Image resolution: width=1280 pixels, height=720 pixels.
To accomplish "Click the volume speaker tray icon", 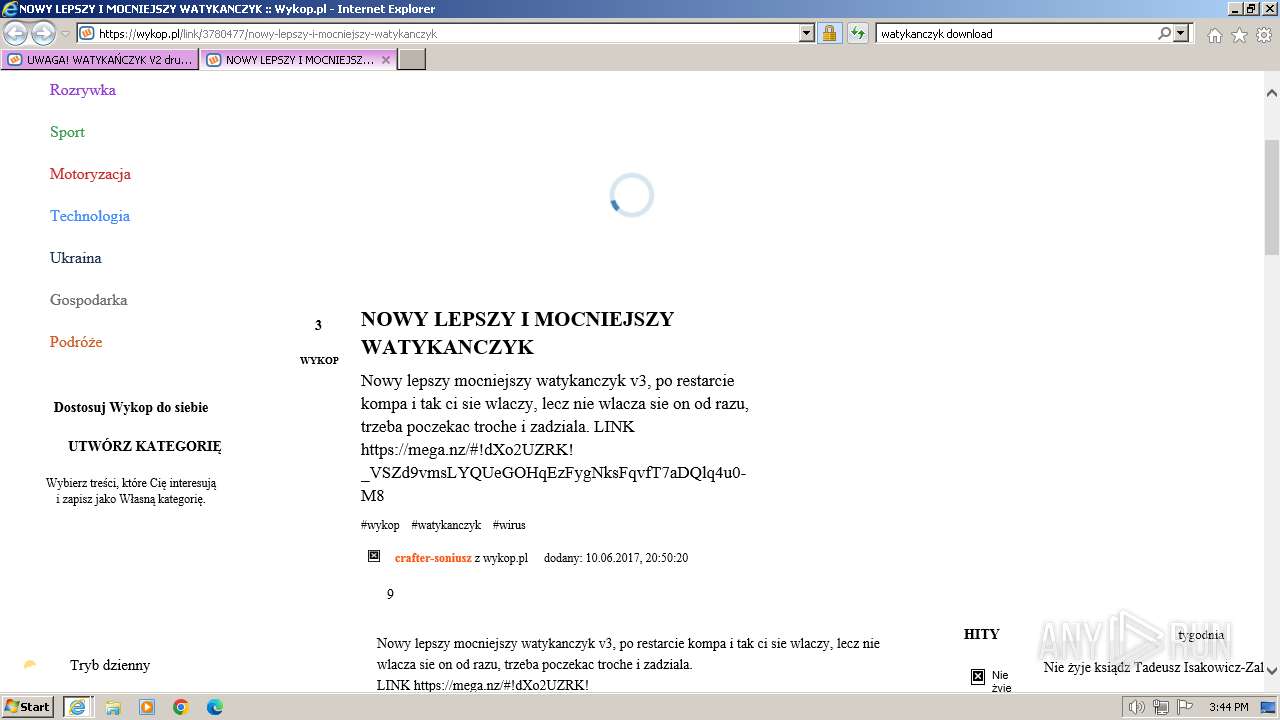I will click(x=1137, y=707).
